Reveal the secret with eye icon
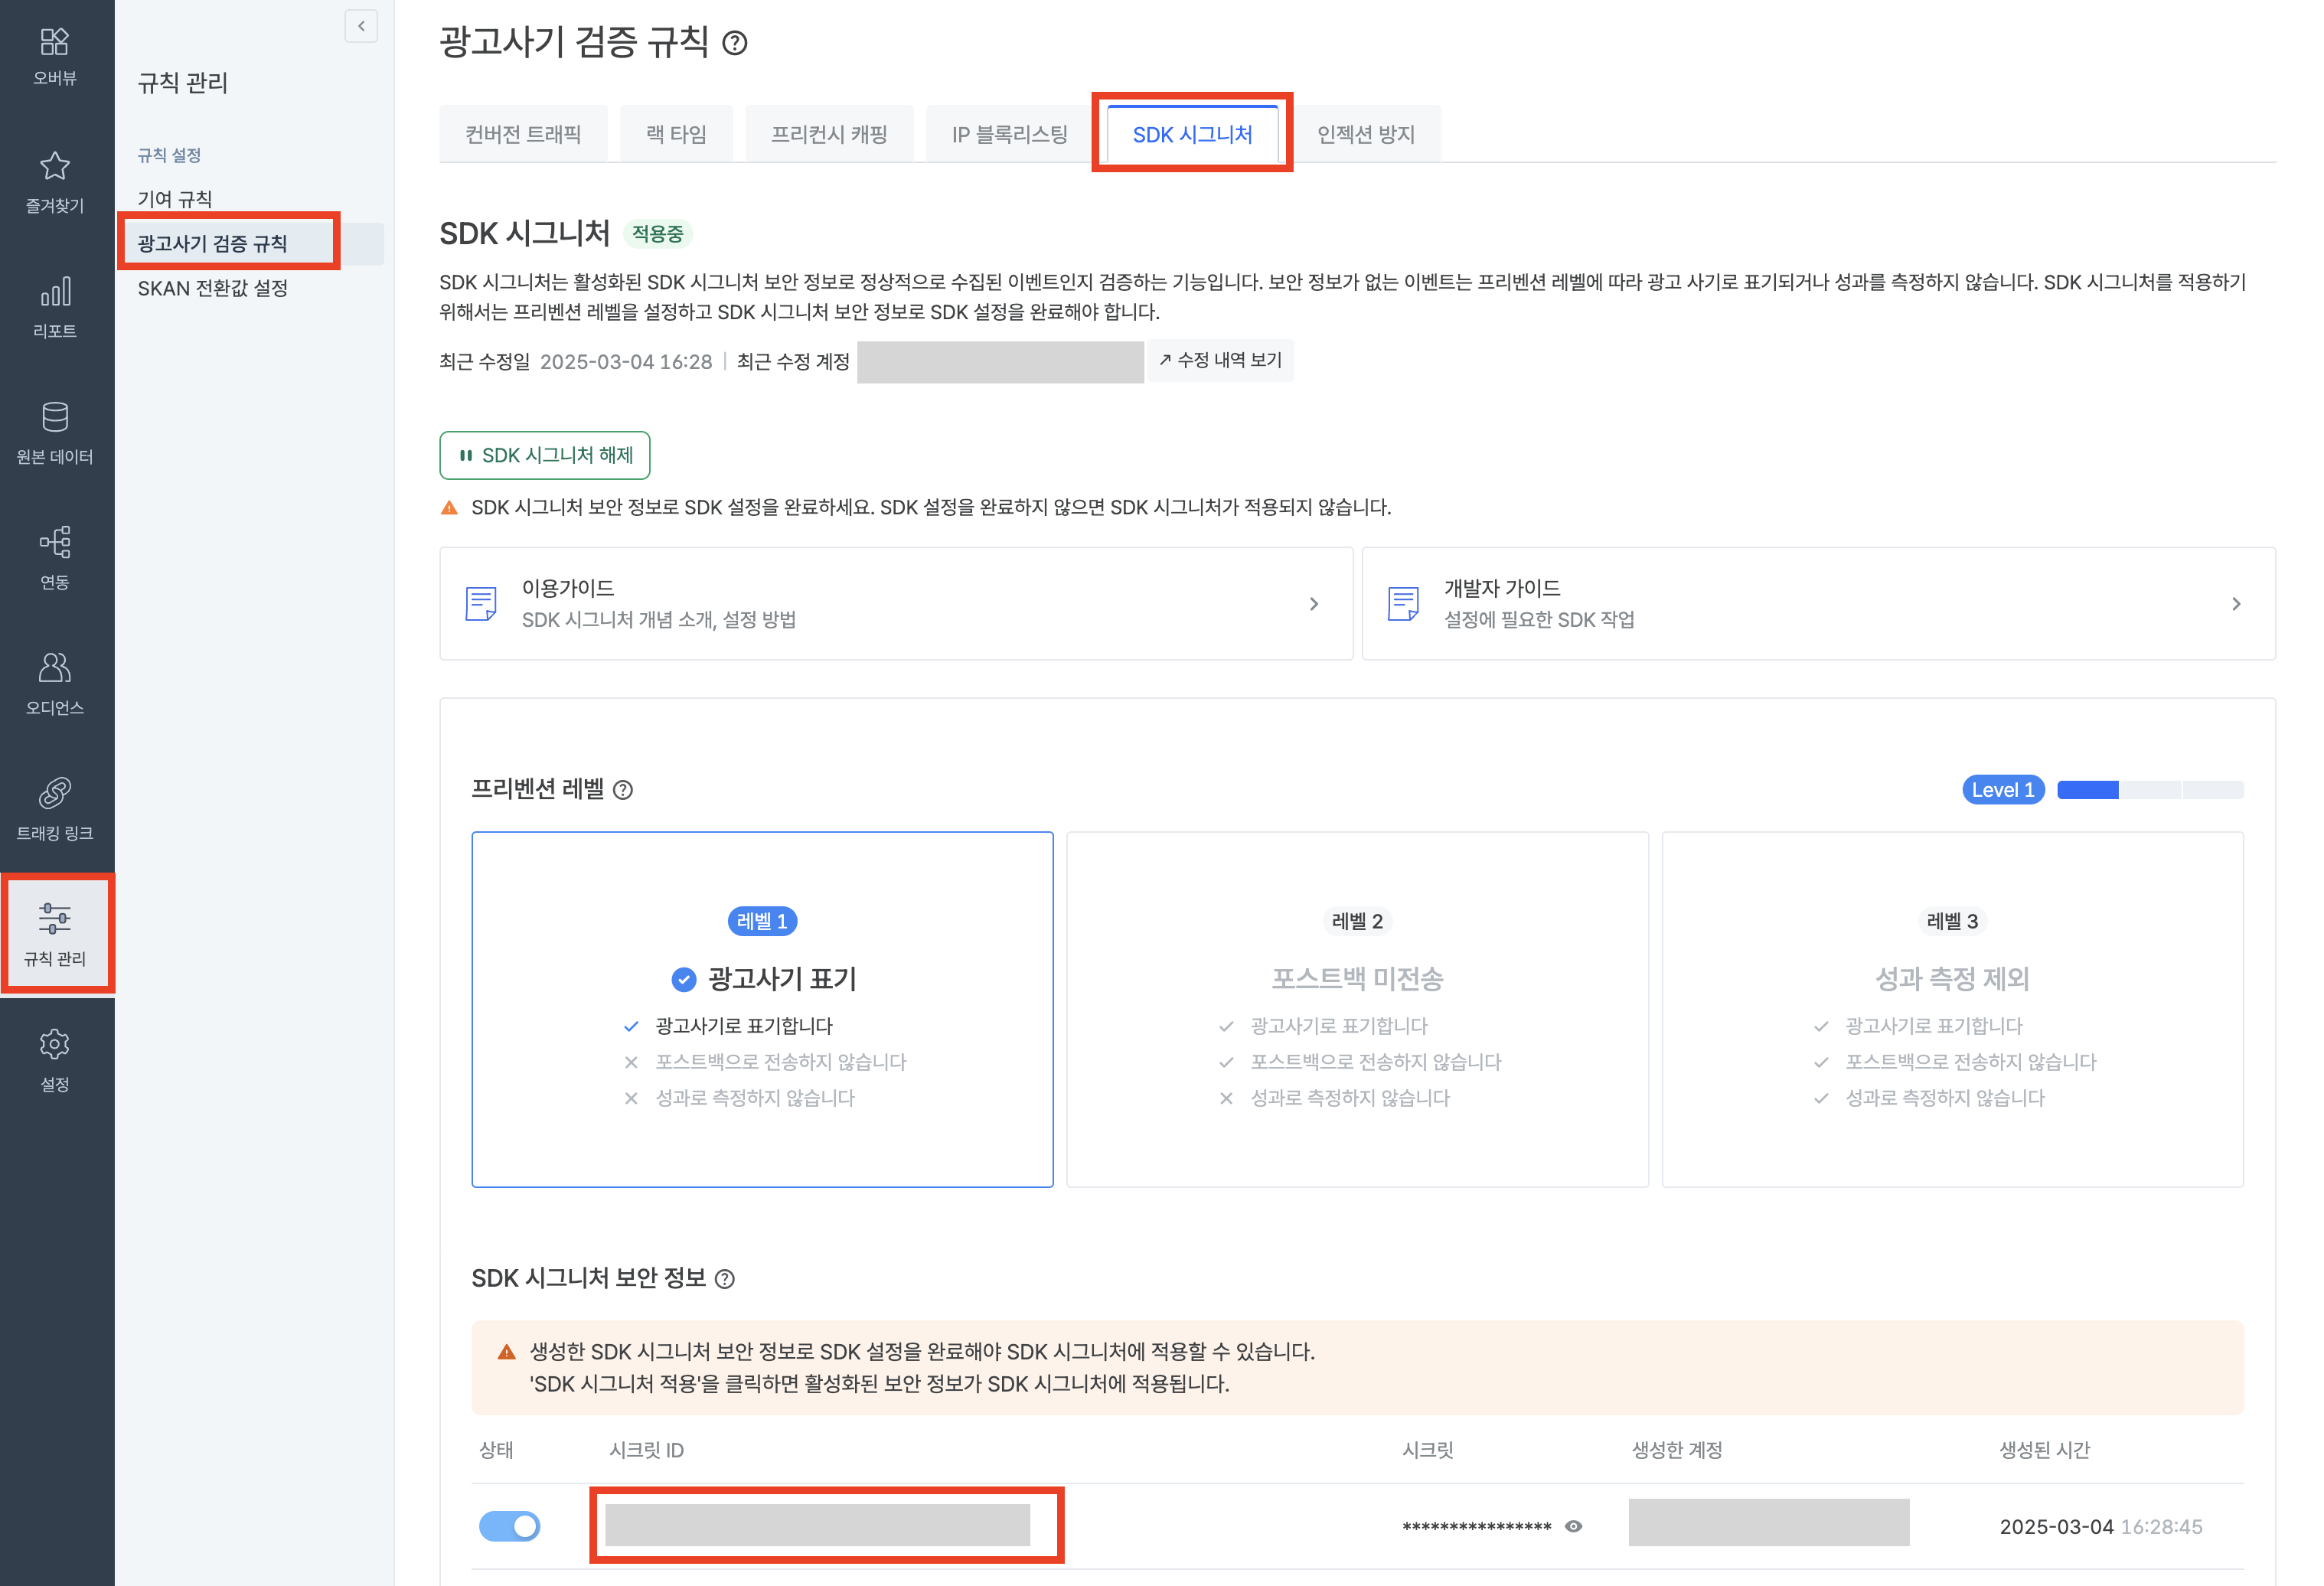 pyautogui.click(x=1574, y=1526)
